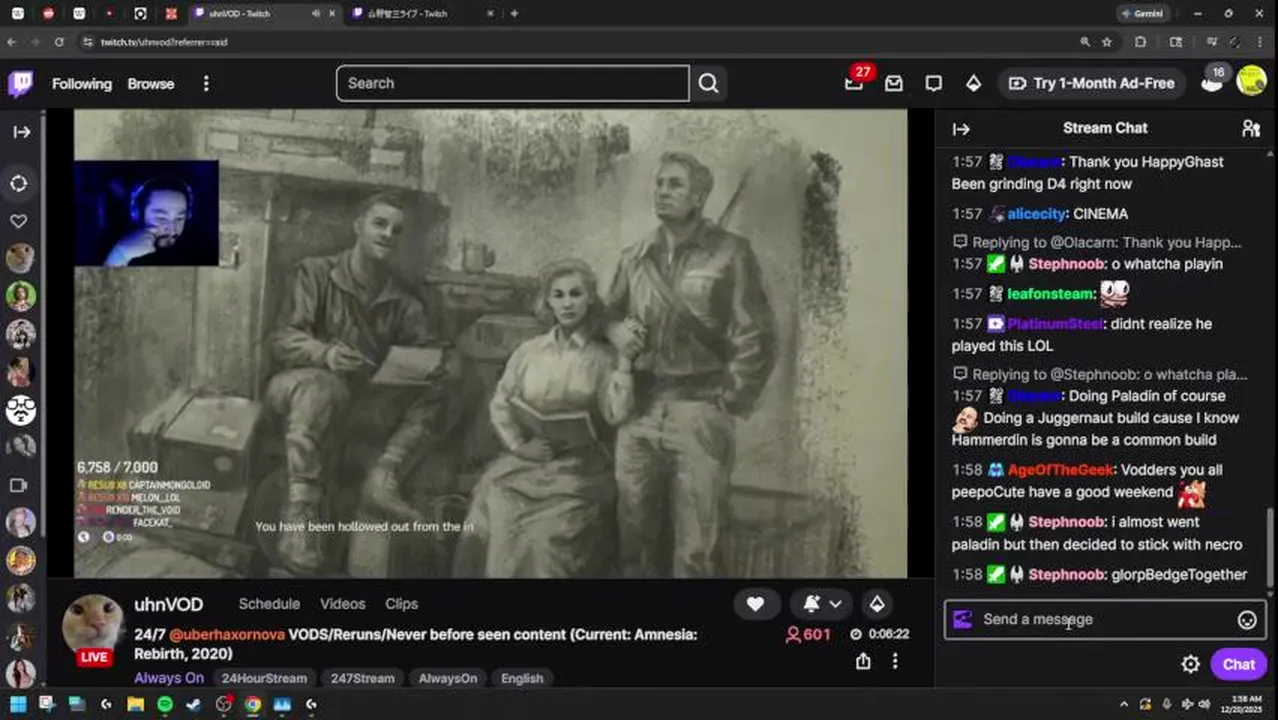1278x720 pixels.
Task: Open File Explorer folder in taskbar
Action: click(135, 704)
